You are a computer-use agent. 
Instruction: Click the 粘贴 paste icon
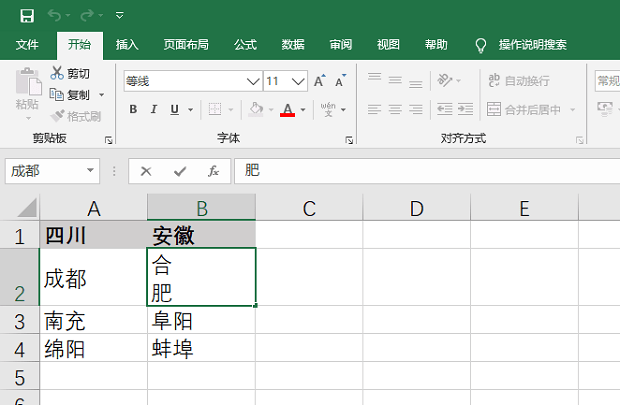point(28,82)
